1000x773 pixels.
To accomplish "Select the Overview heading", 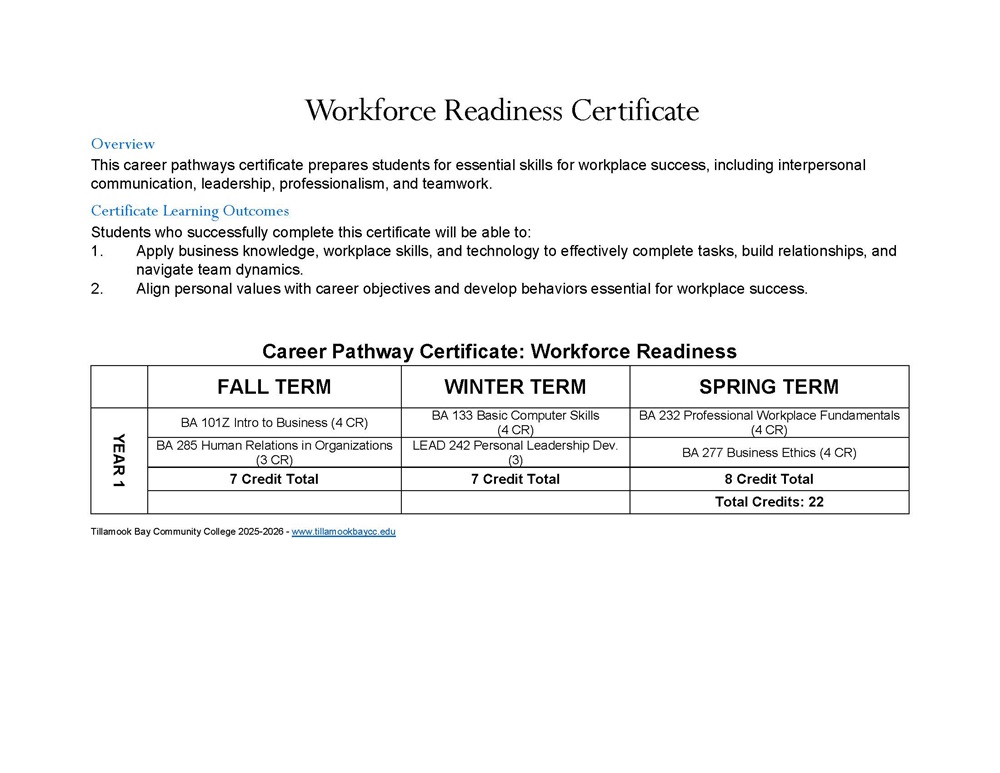I will (123, 144).
